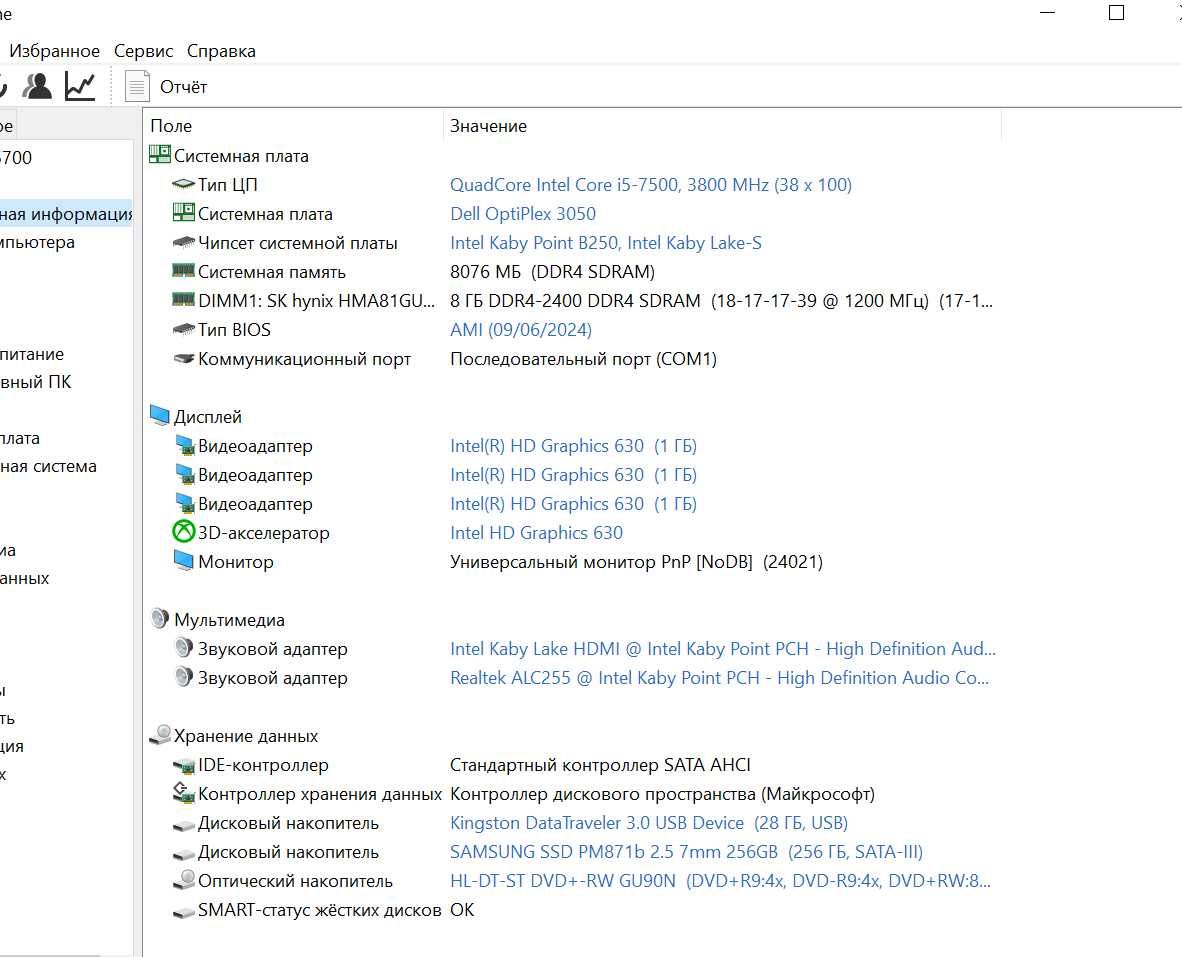The image size is (1182, 957).
Task: Open the Intel Kaby Lake HDMI audio link
Action: pos(722,649)
